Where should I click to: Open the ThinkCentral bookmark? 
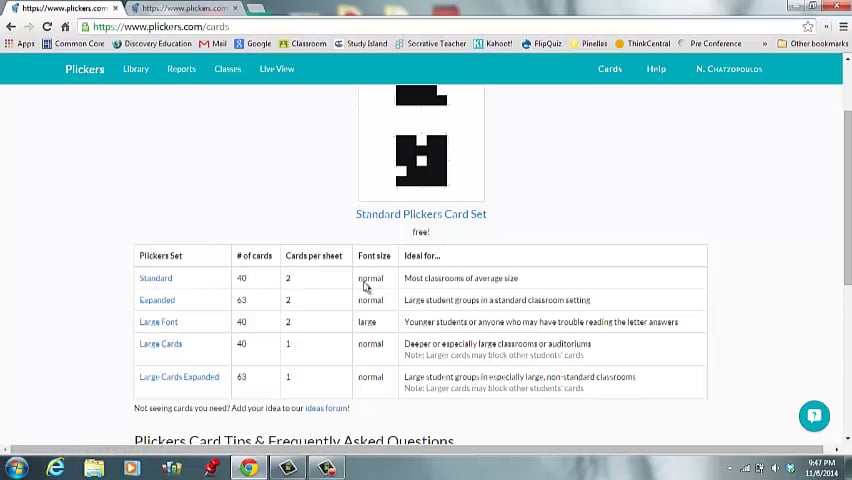coord(643,43)
